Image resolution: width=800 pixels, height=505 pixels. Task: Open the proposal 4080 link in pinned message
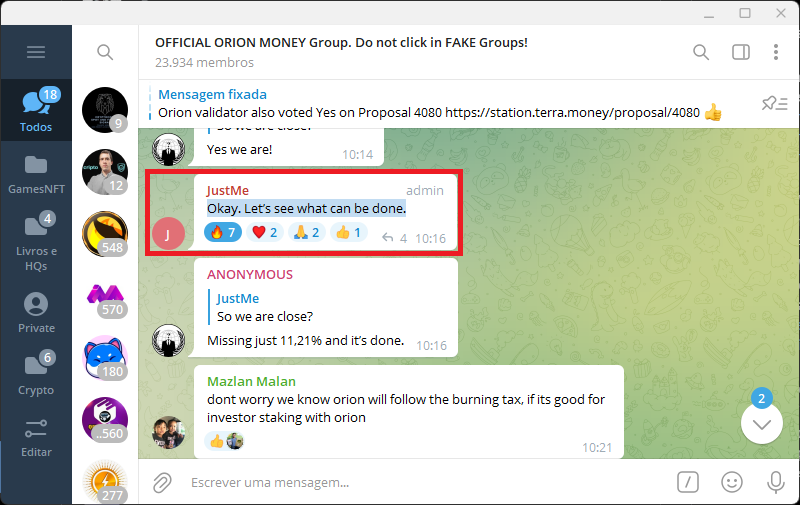coord(572,113)
